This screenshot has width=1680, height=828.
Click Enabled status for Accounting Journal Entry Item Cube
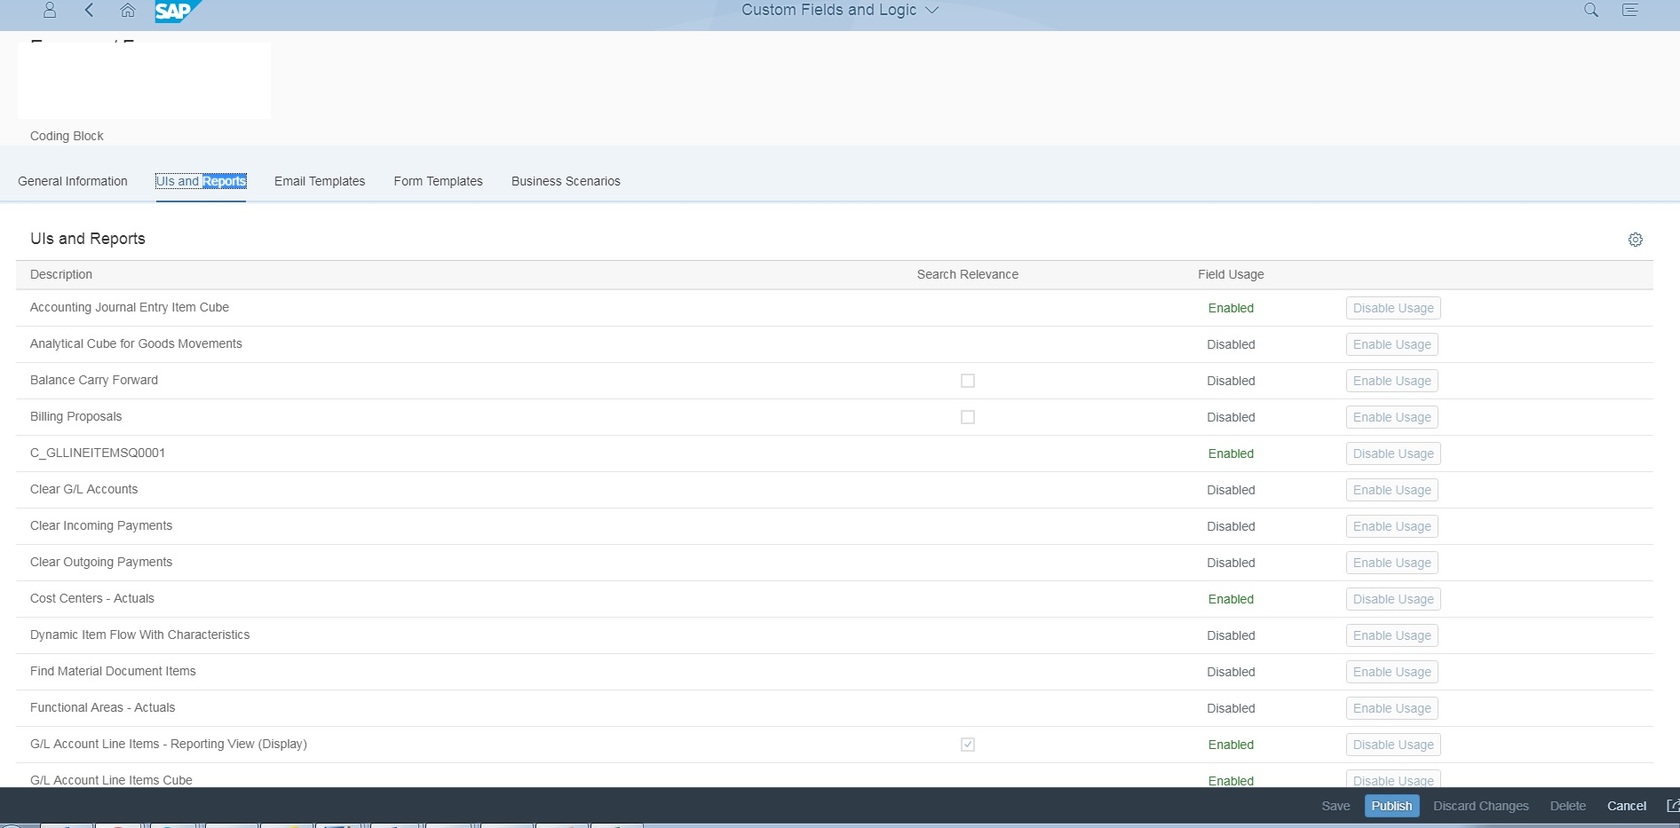[1230, 308]
